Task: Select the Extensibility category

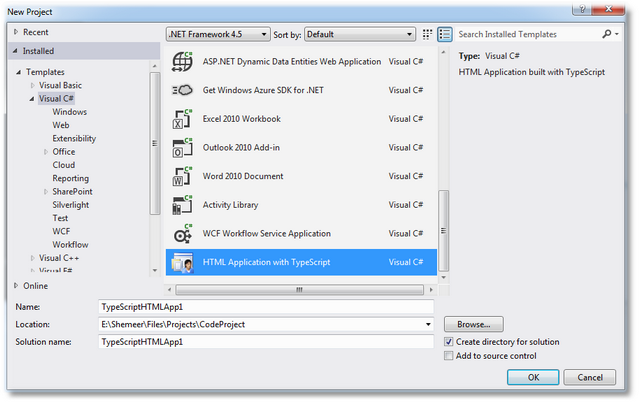Action: pos(74,138)
